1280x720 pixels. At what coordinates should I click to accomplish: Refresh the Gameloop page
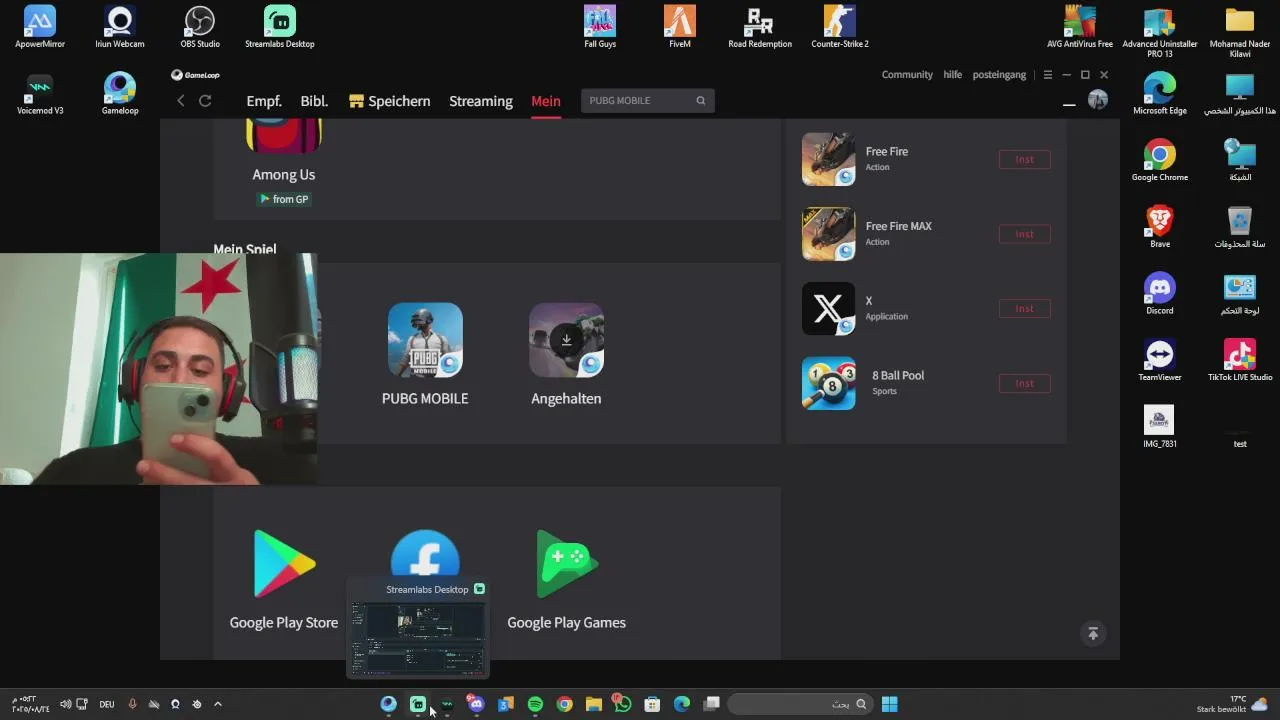coord(205,101)
